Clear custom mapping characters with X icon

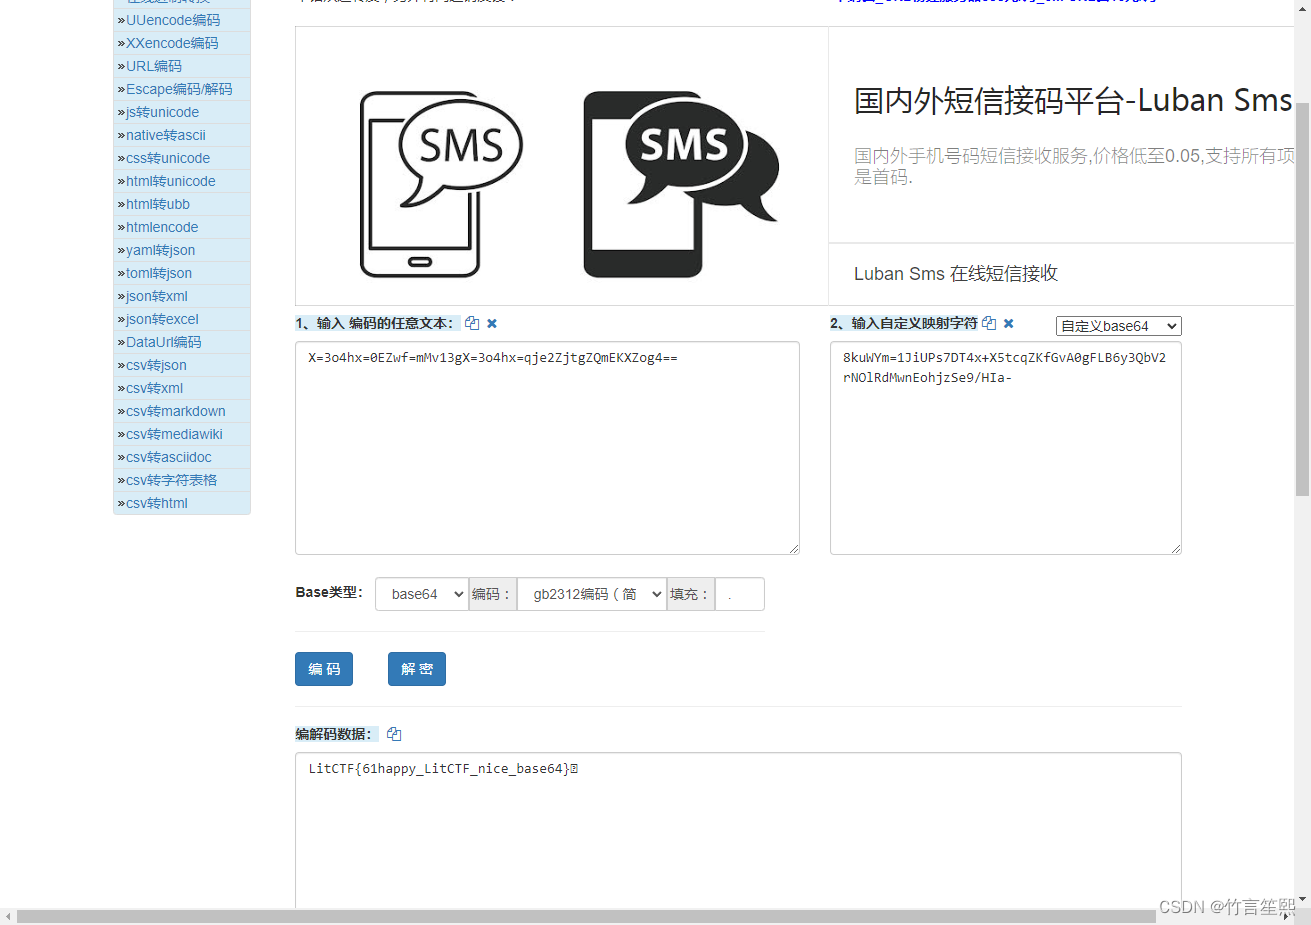[1009, 323]
